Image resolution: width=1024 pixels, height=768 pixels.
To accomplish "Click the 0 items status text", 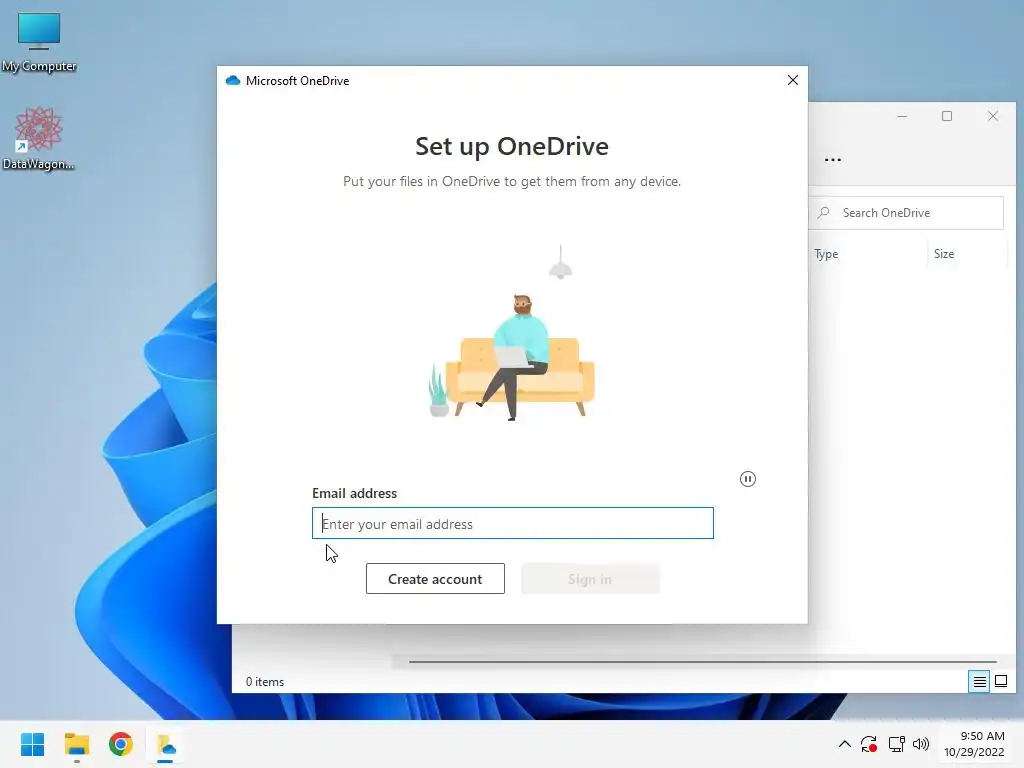I will point(265,682).
